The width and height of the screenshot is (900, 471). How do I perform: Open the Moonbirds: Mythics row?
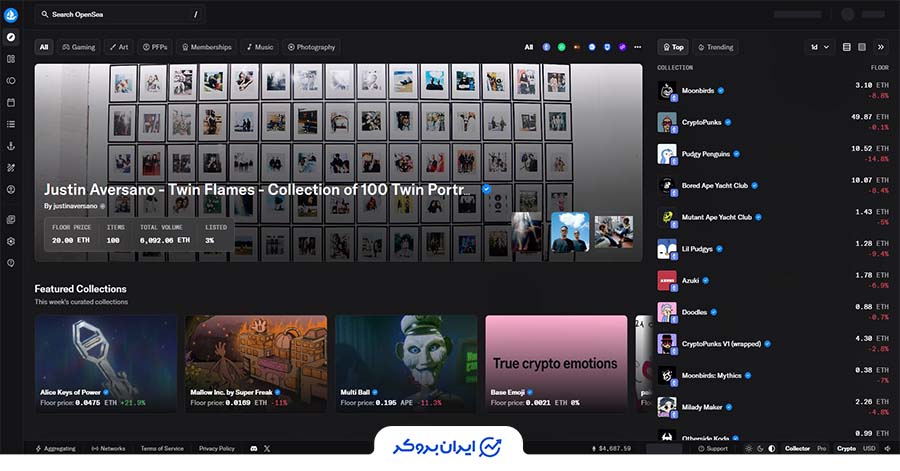click(773, 376)
